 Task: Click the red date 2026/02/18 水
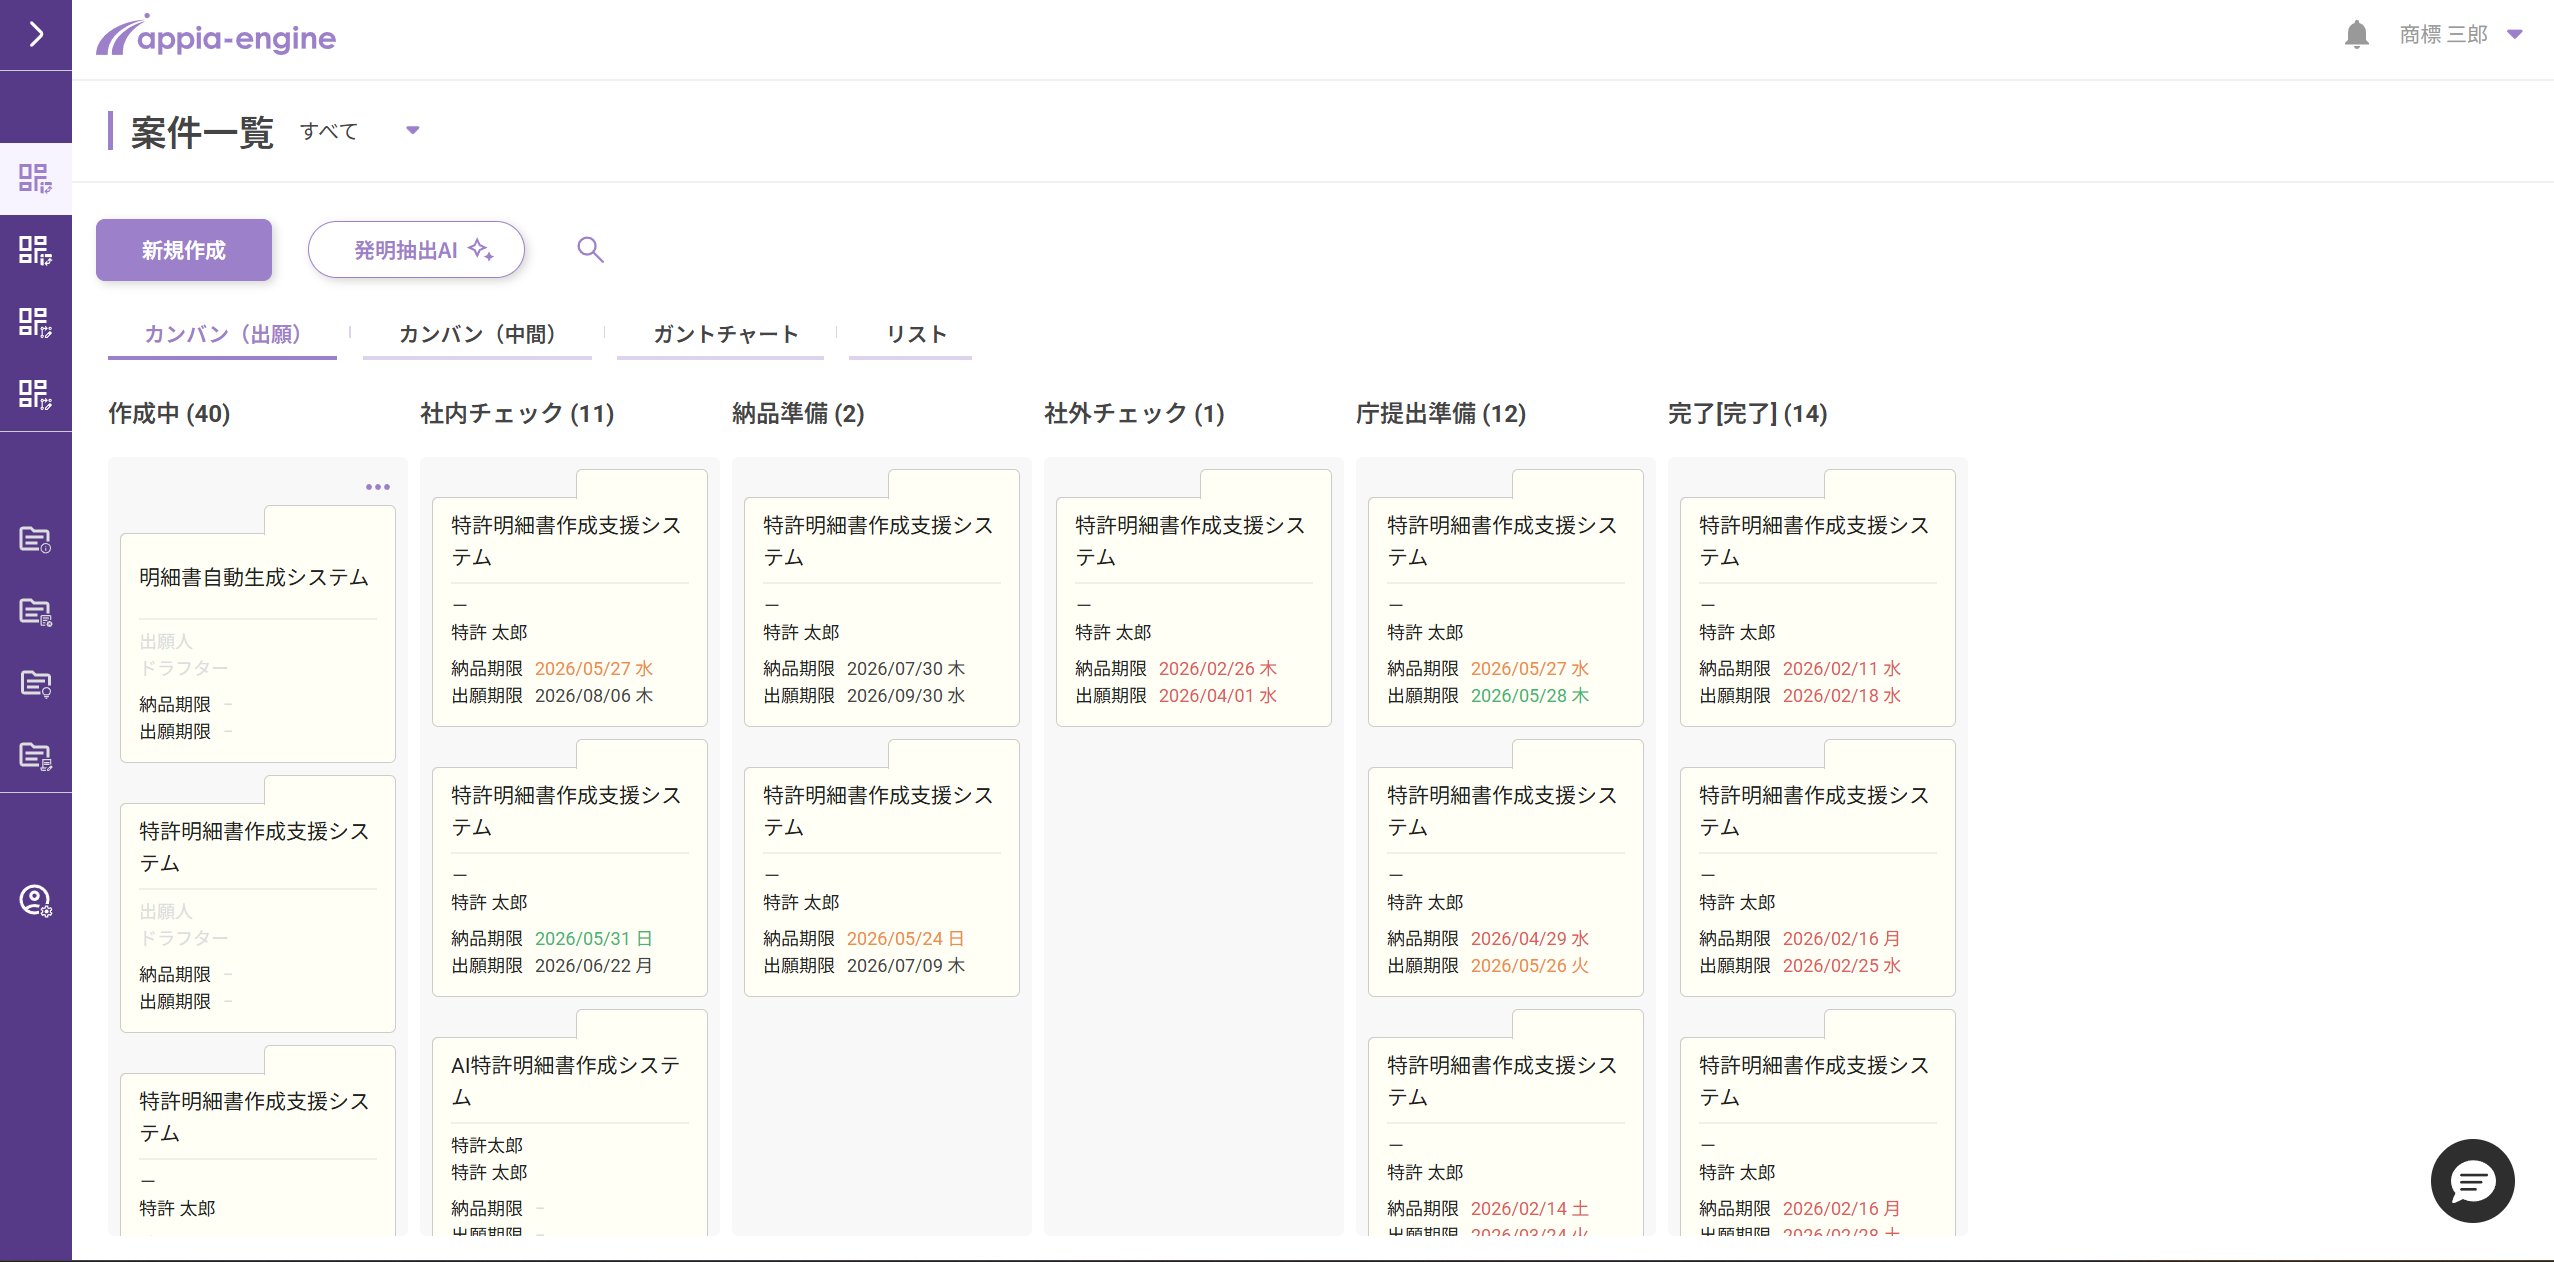pyautogui.click(x=1842, y=696)
